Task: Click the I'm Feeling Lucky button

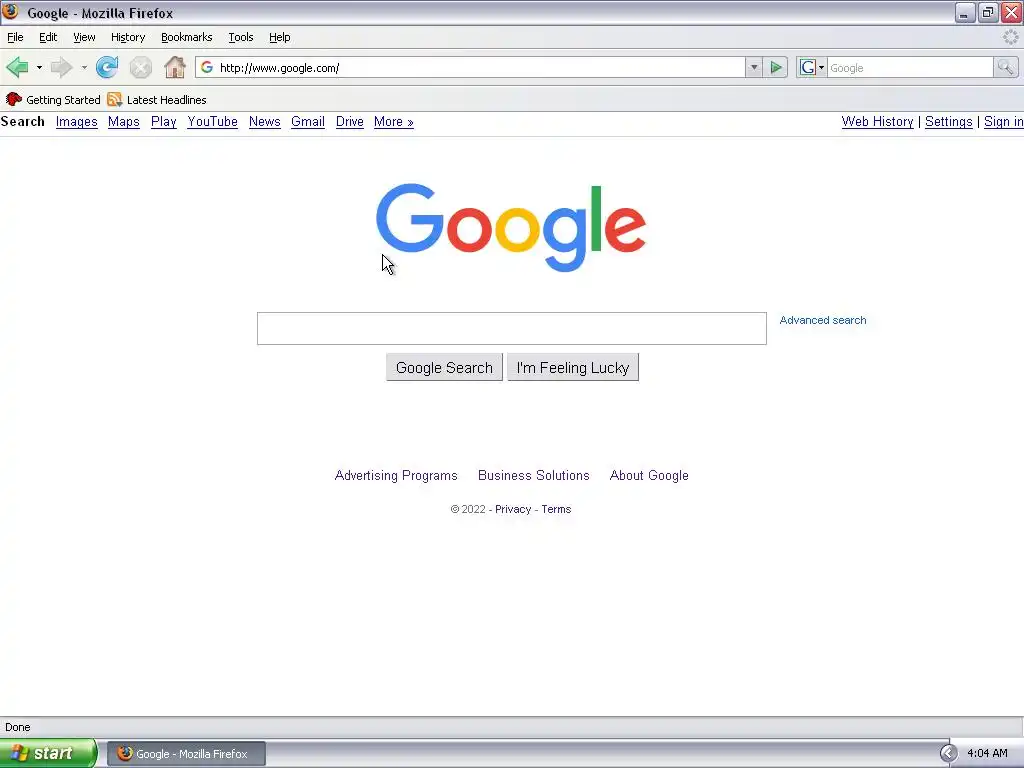Action: point(573,368)
